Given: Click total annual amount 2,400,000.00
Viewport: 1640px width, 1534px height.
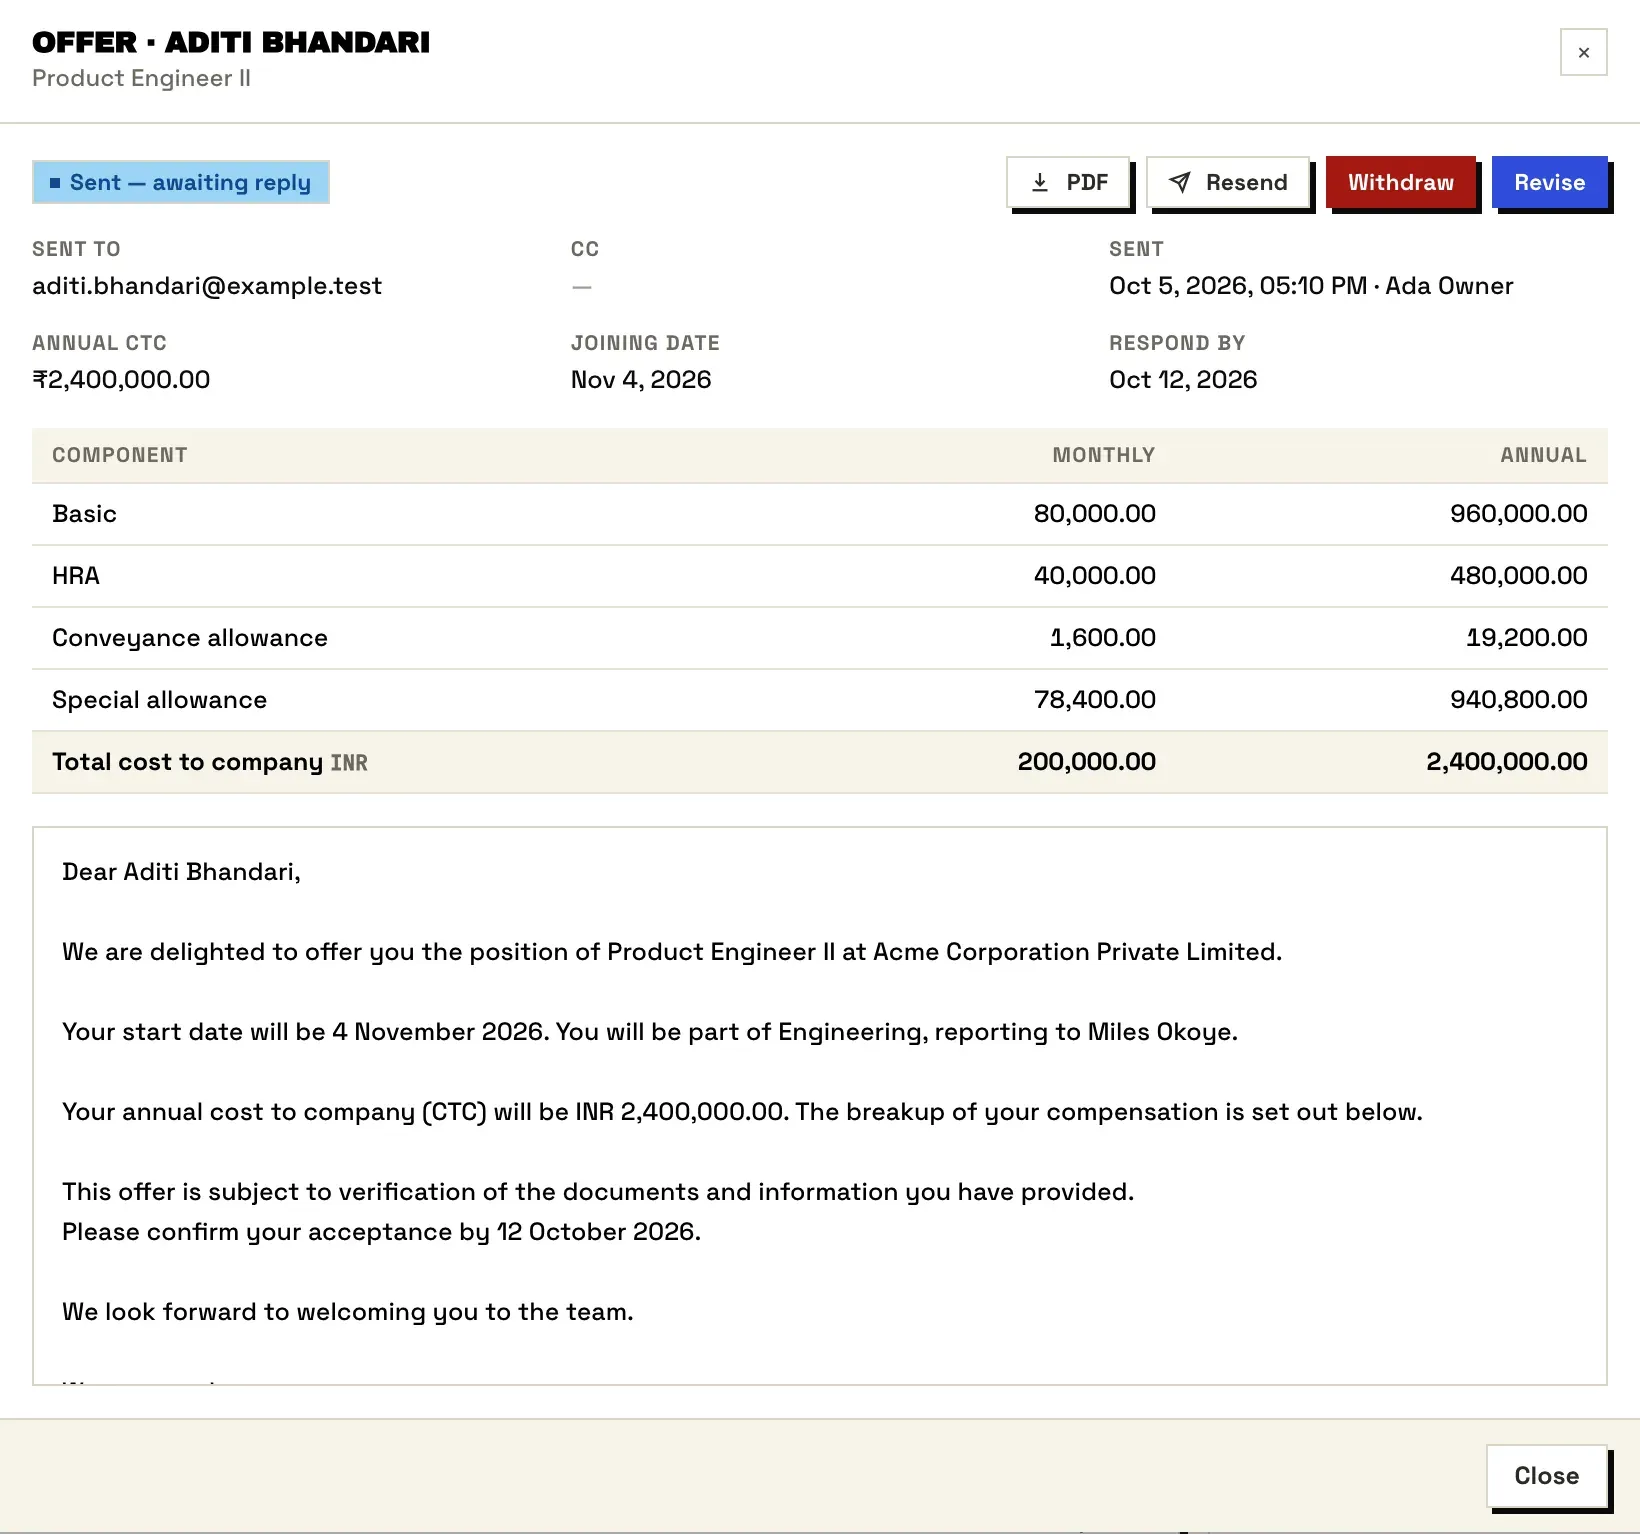Looking at the screenshot, I should [1507, 762].
